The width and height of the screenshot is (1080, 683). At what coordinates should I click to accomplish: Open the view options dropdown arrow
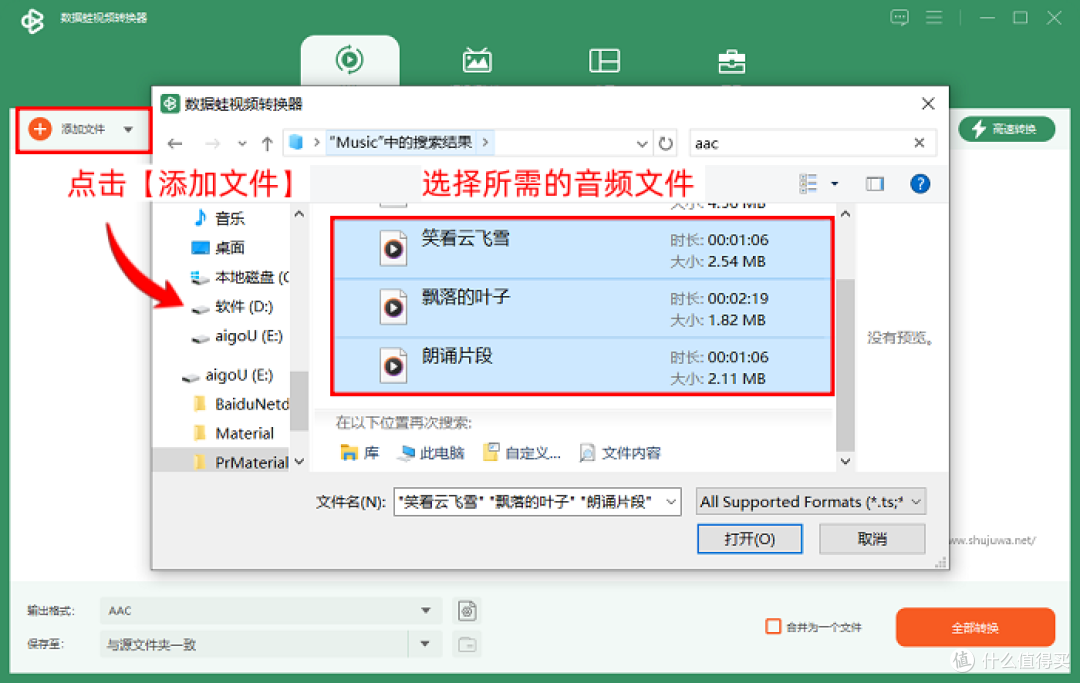tap(835, 184)
